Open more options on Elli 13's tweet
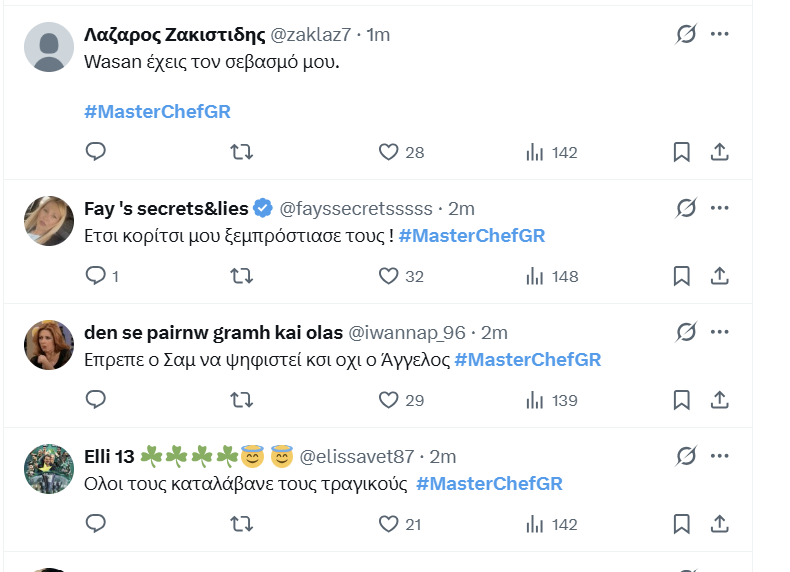This screenshot has height=572, width=790. click(719, 456)
